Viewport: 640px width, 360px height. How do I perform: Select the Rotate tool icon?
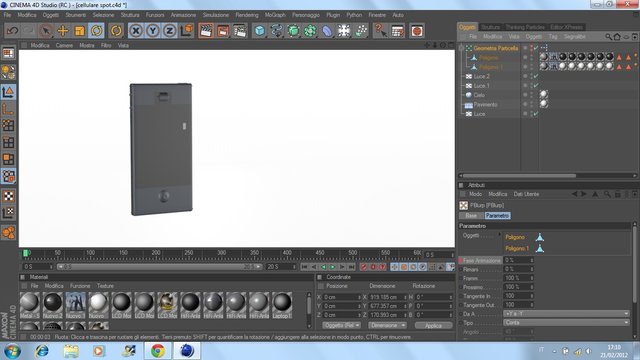pos(97,31)
